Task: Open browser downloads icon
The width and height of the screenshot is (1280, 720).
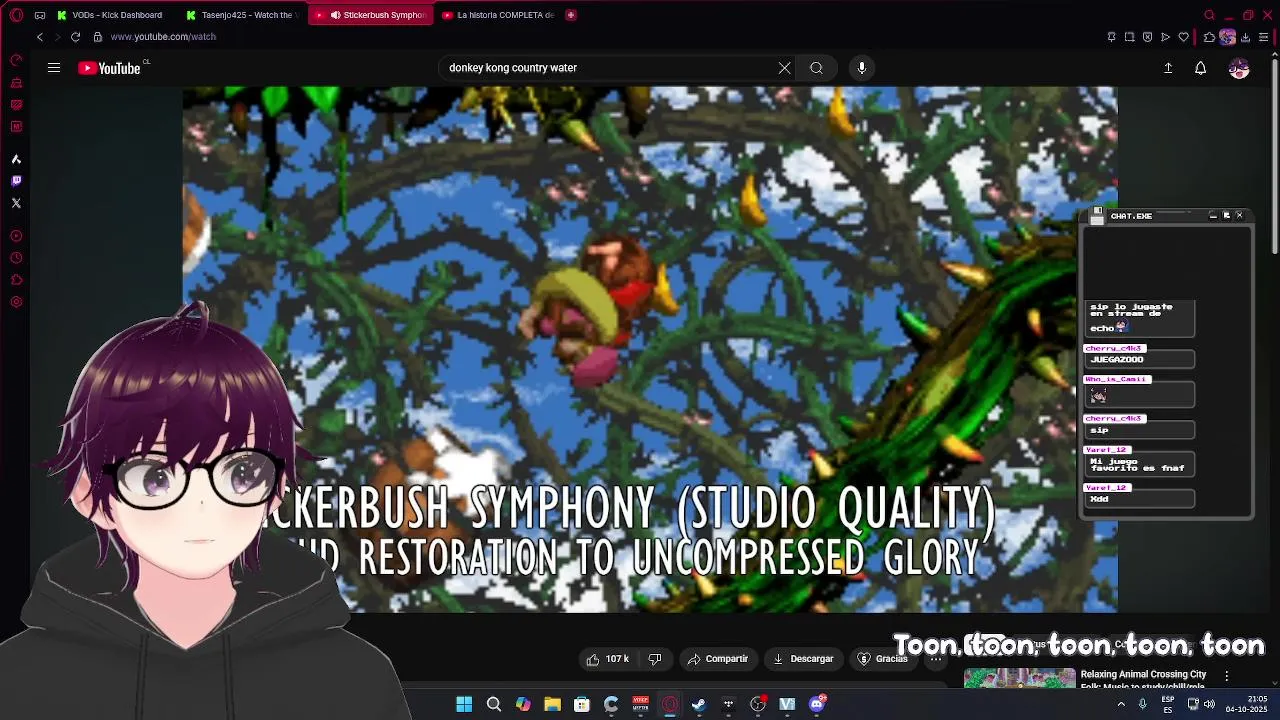Action: 1245,37
